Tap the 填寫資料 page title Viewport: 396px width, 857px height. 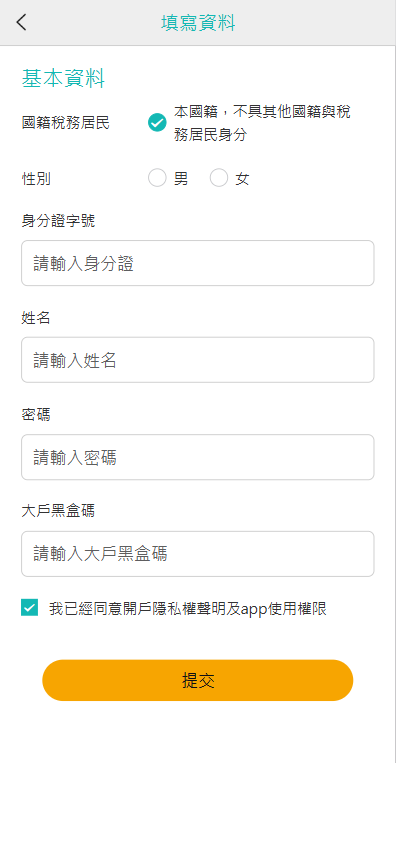(x=198, y=23)
